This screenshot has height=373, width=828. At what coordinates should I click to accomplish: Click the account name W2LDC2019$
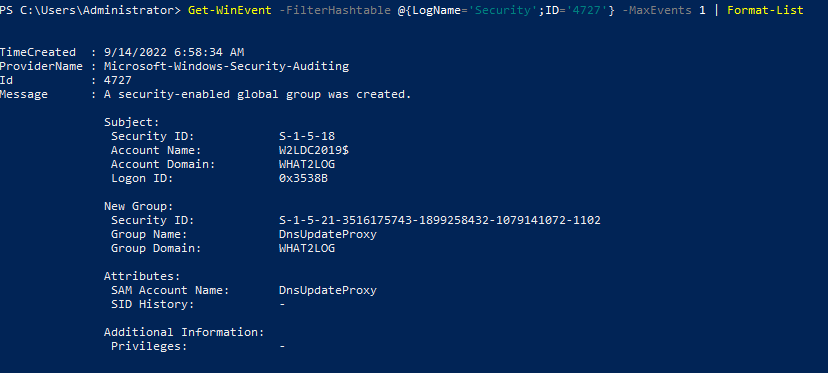(314, 151)
